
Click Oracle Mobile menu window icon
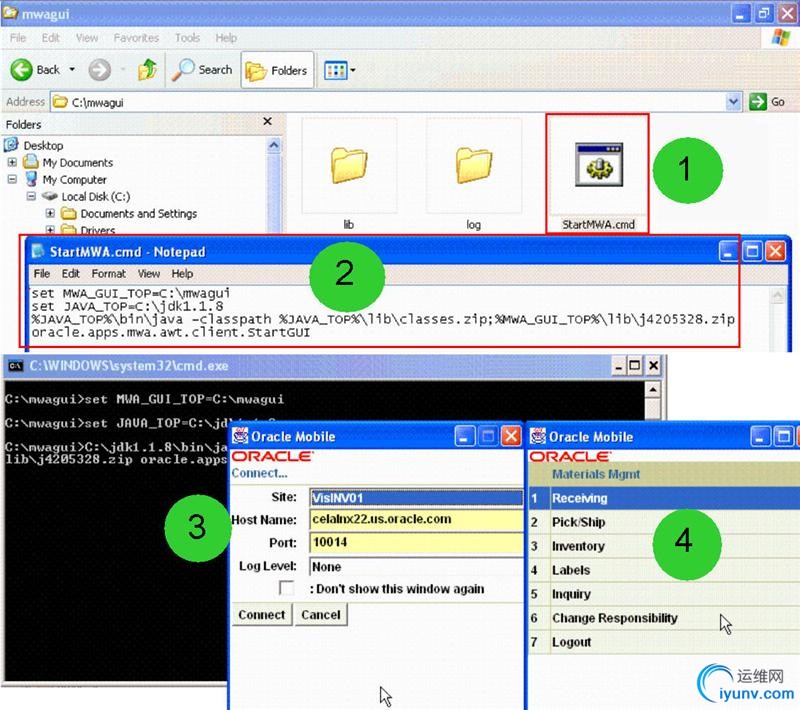(537, 437)
